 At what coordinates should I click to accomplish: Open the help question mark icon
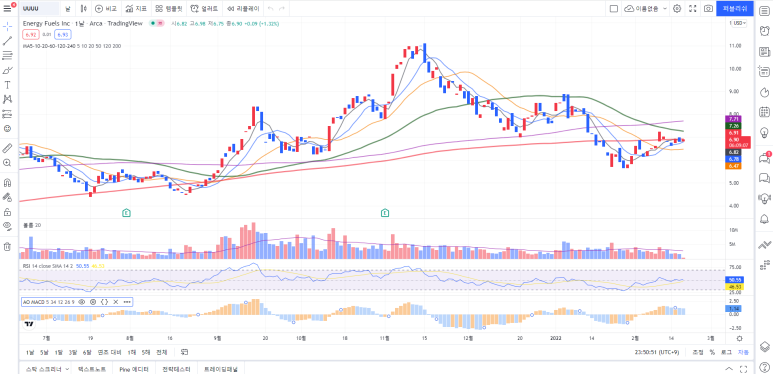point(765,366)
